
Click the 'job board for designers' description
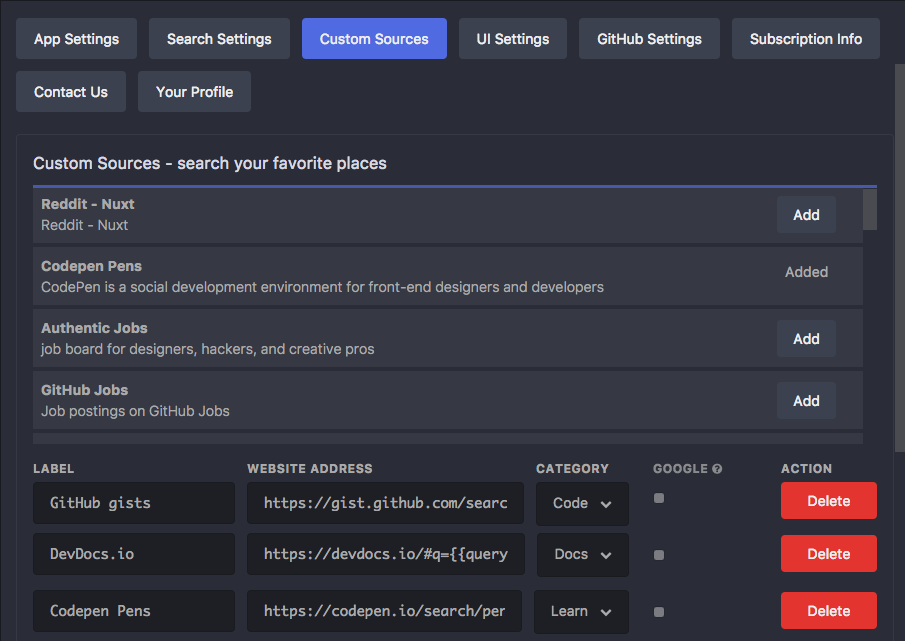point(207,349)
